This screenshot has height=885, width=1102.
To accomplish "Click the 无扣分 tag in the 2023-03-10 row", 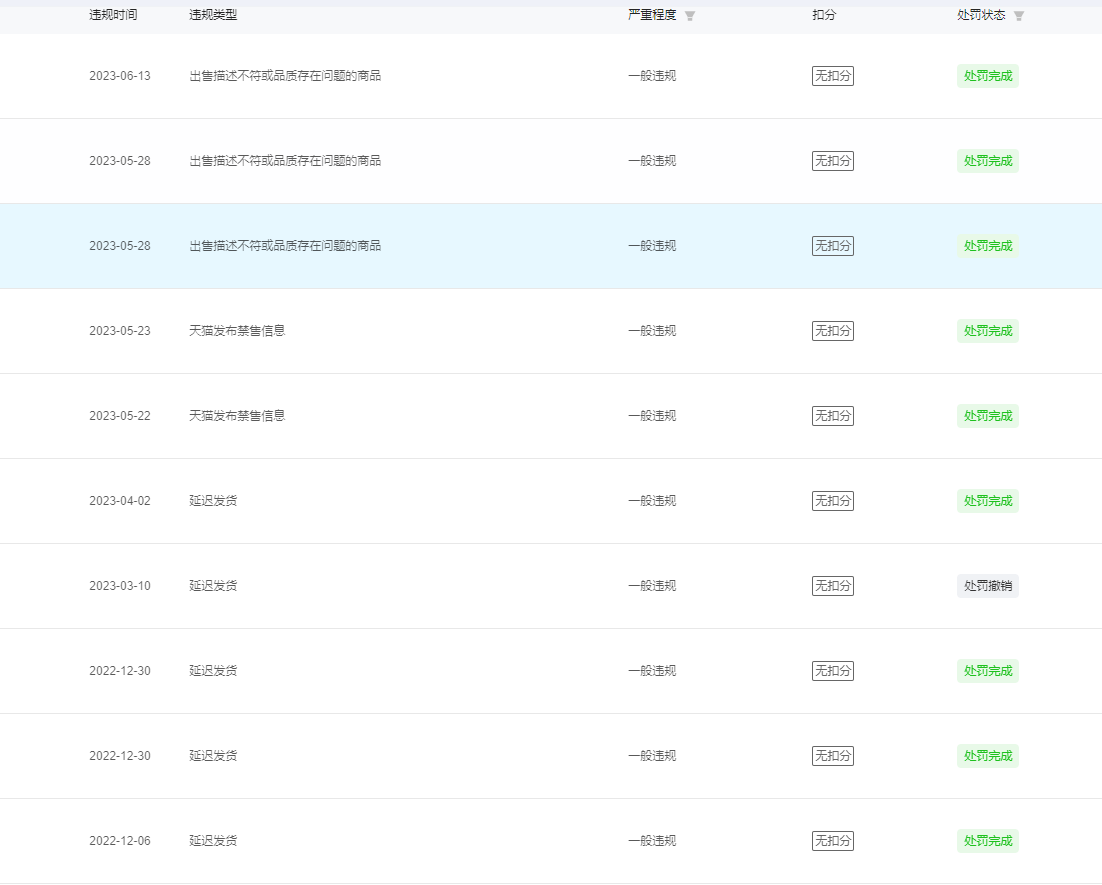I will click(833, 586).
